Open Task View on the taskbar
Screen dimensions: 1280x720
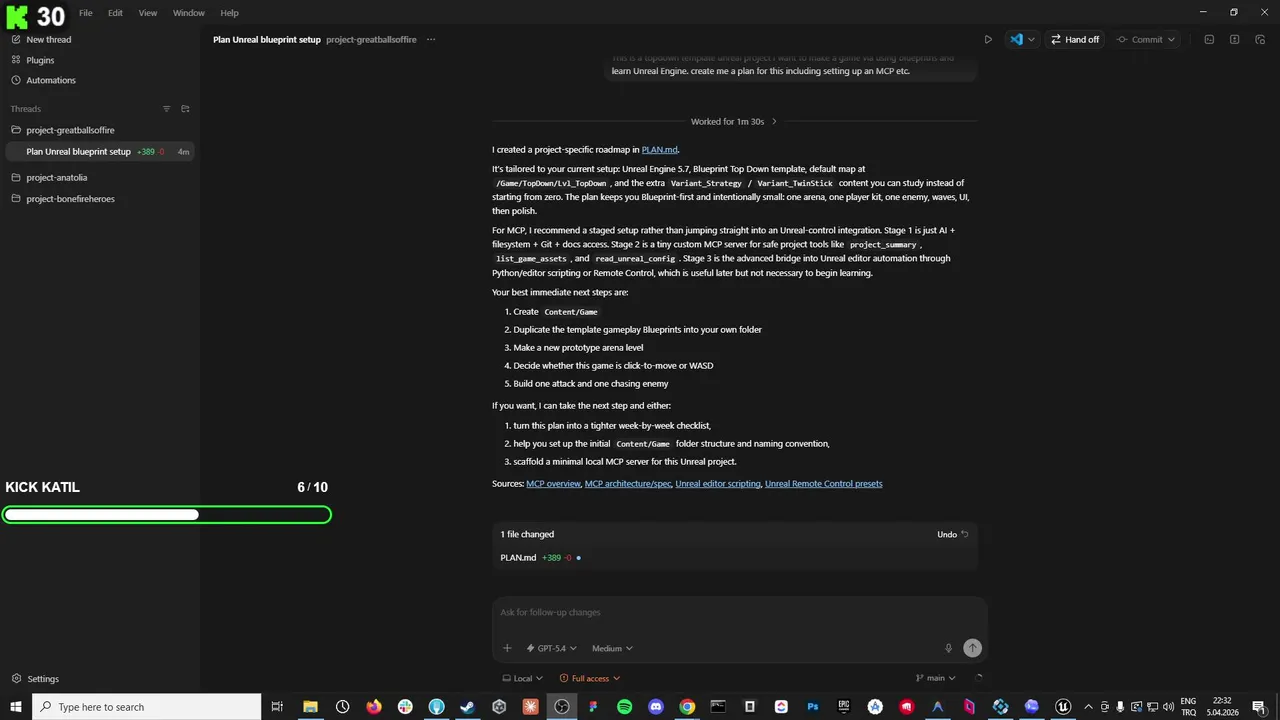tap(277, 707)
